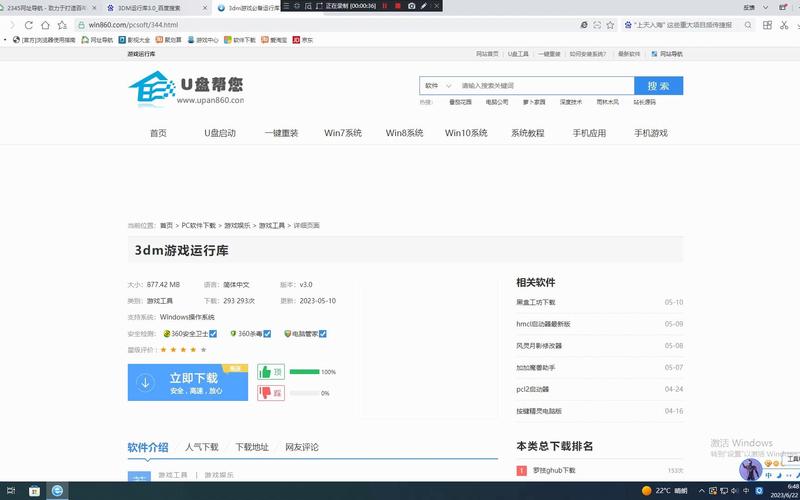Open the U盘启动 navigation menu item
800x500 pixels.
220,133
